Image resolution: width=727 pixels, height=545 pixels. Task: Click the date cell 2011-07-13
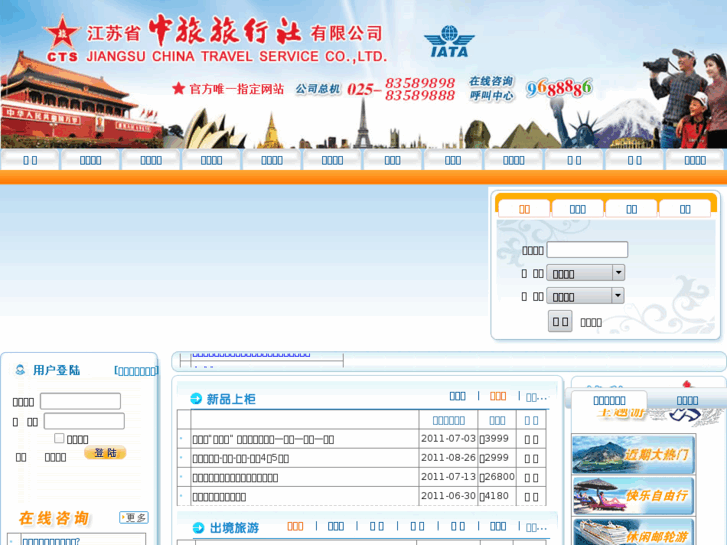[x=448, y=476]
